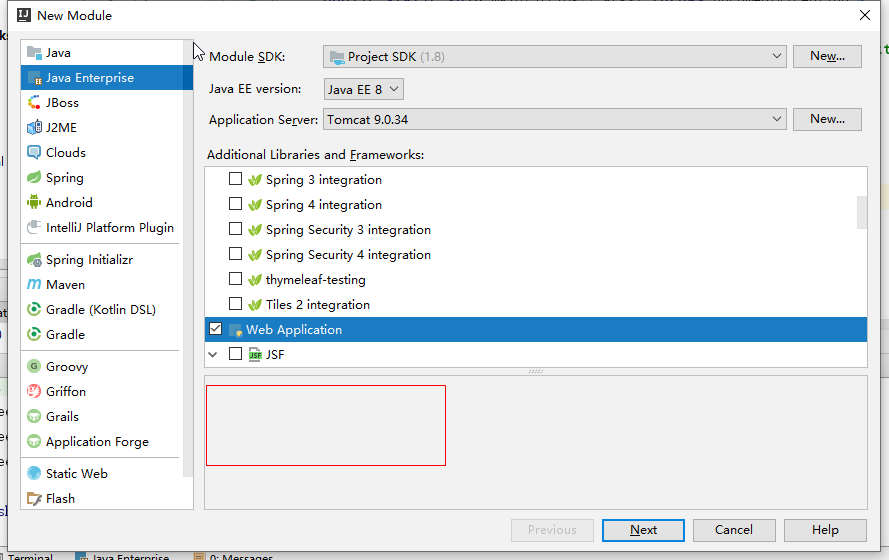Uncheck the Web Application checkbox

(215, 329)
